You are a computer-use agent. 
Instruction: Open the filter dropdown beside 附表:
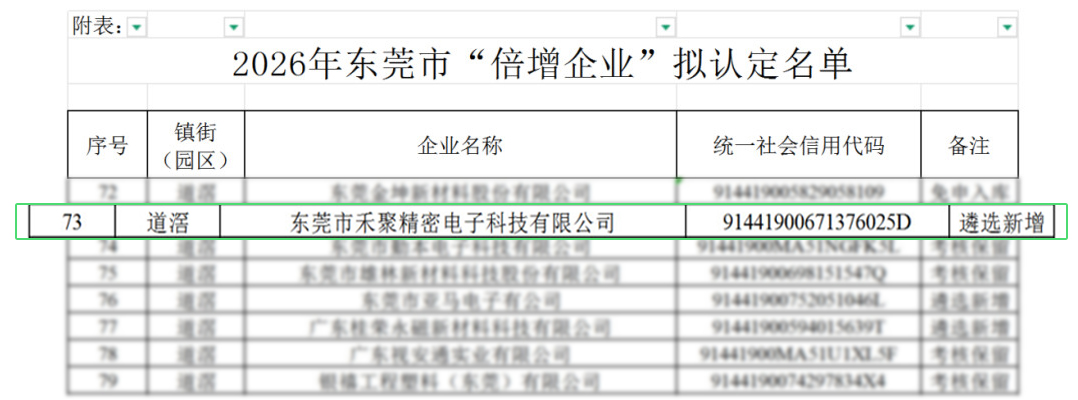(x=138, y=27)
